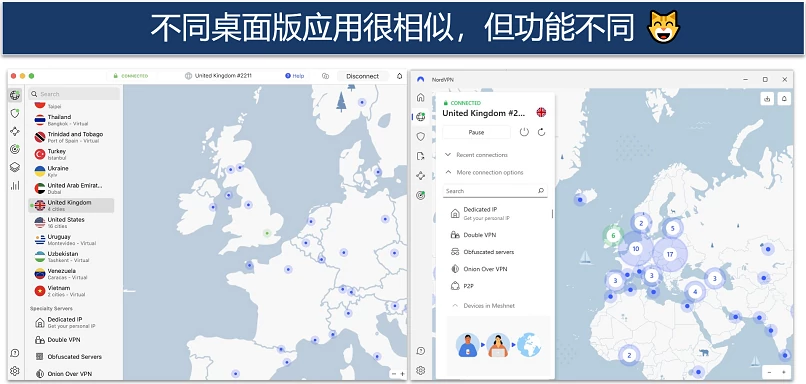The width and height of the screenshot is (806, 384).
Task: Click download icon at top-right of Windows map
Action: pos(767,99)
